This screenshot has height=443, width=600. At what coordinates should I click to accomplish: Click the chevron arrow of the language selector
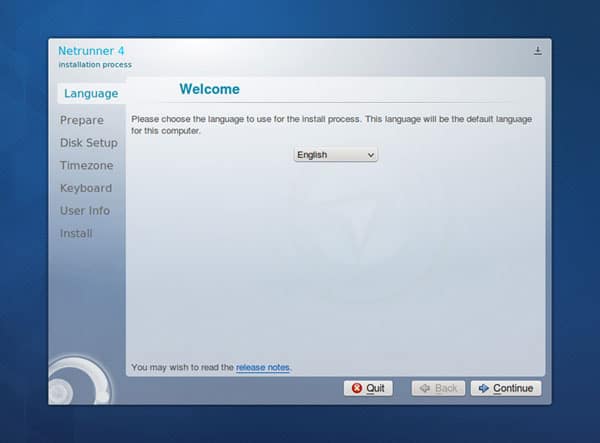(371, 155)
